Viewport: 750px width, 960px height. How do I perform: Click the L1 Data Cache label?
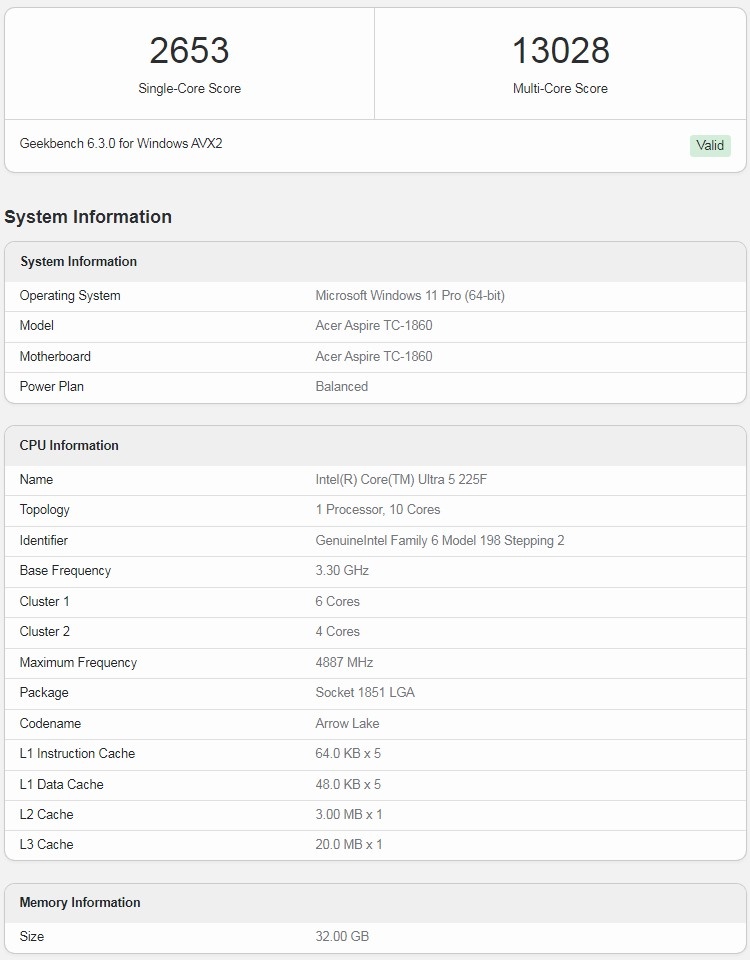point(61,784)
